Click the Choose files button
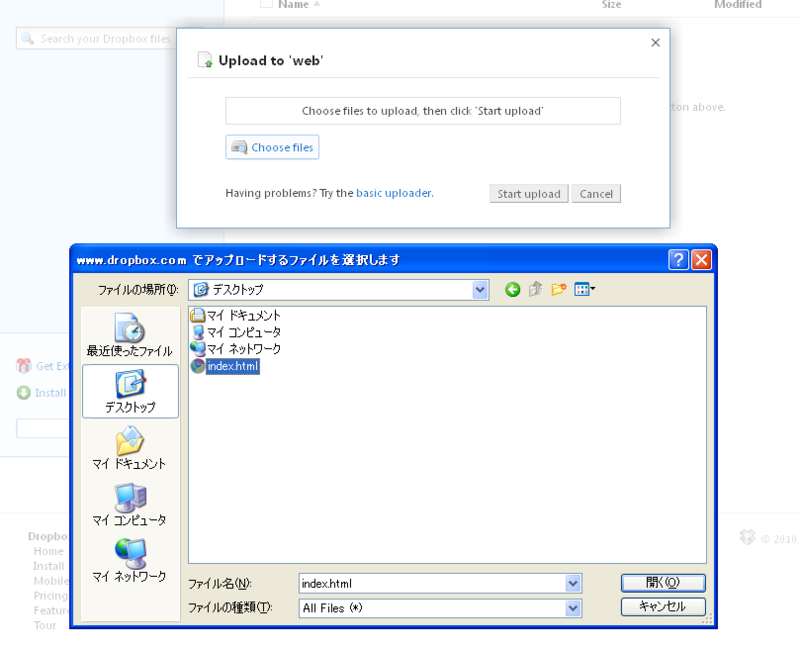The width and height of the screenshot is (800, 649). [272, 147]
